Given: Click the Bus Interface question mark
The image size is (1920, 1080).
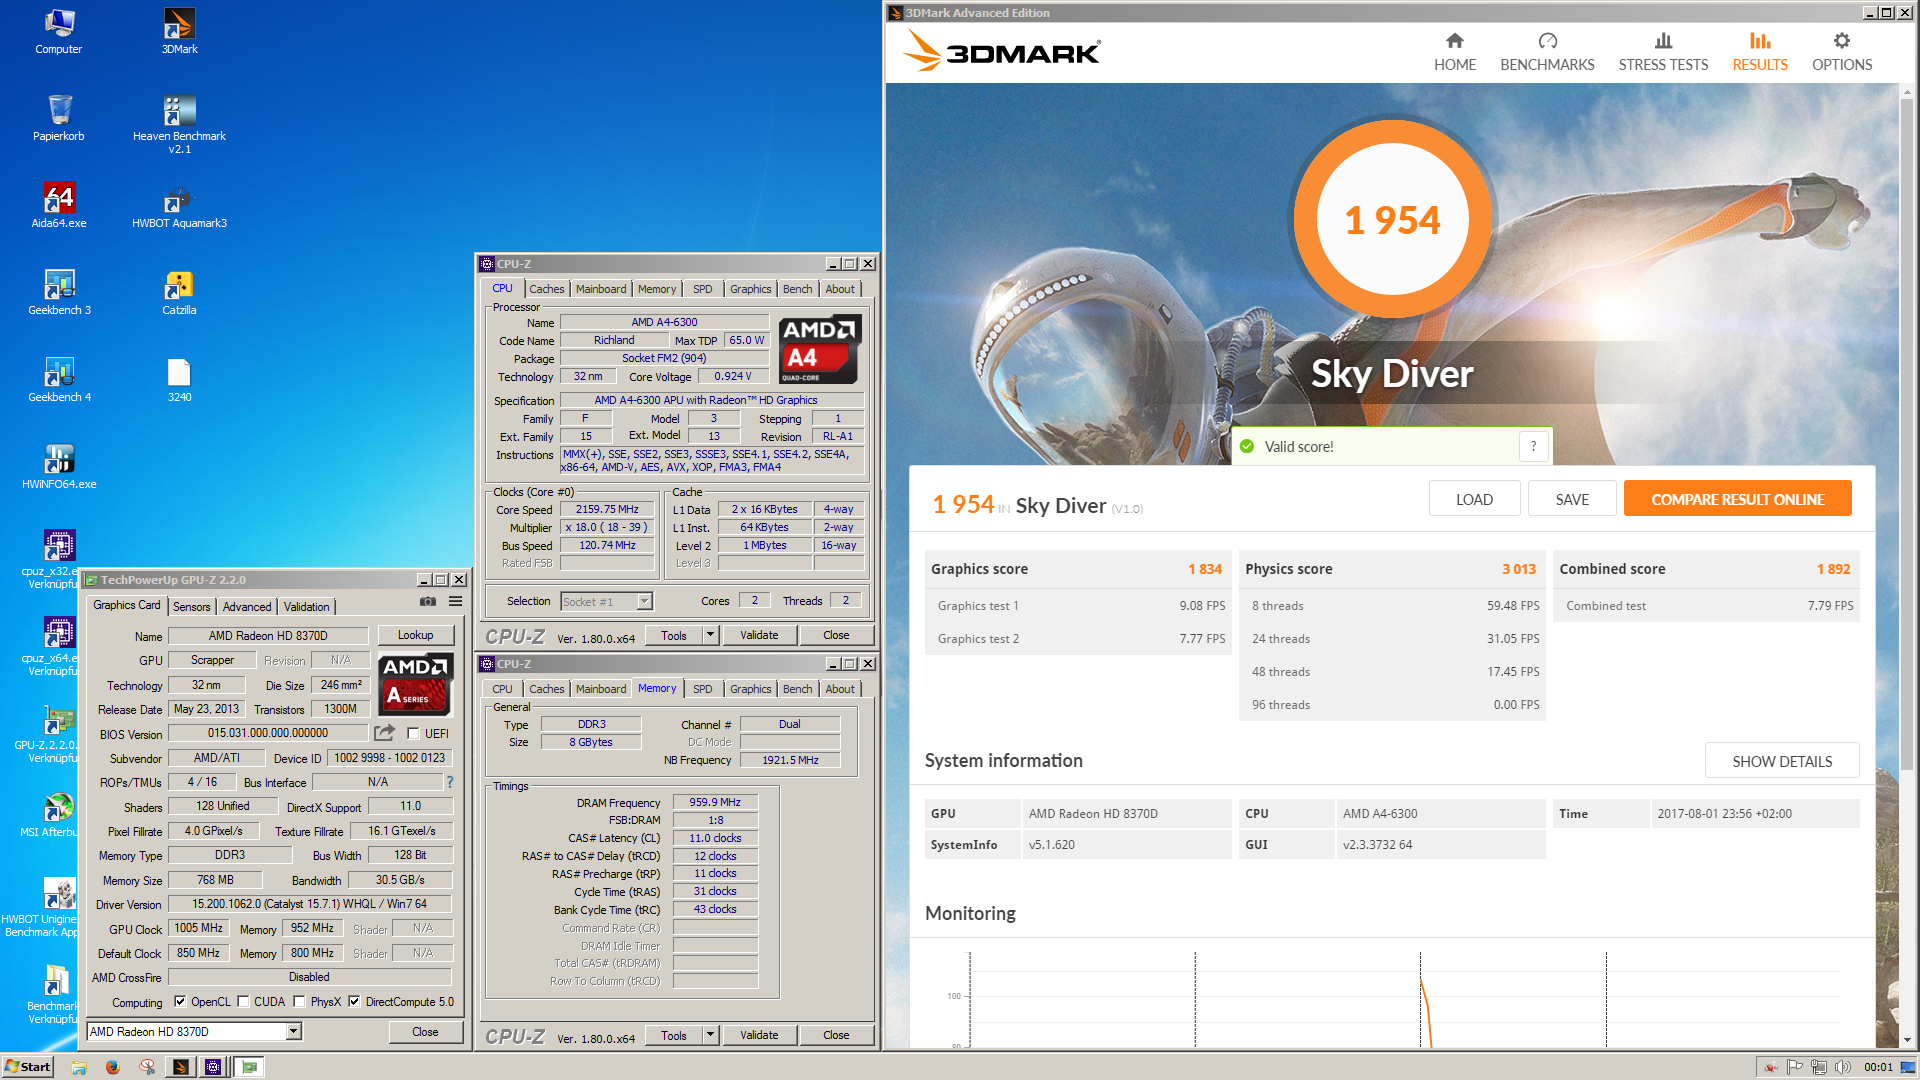Looking at the screenshot, I should pos(450,782).
